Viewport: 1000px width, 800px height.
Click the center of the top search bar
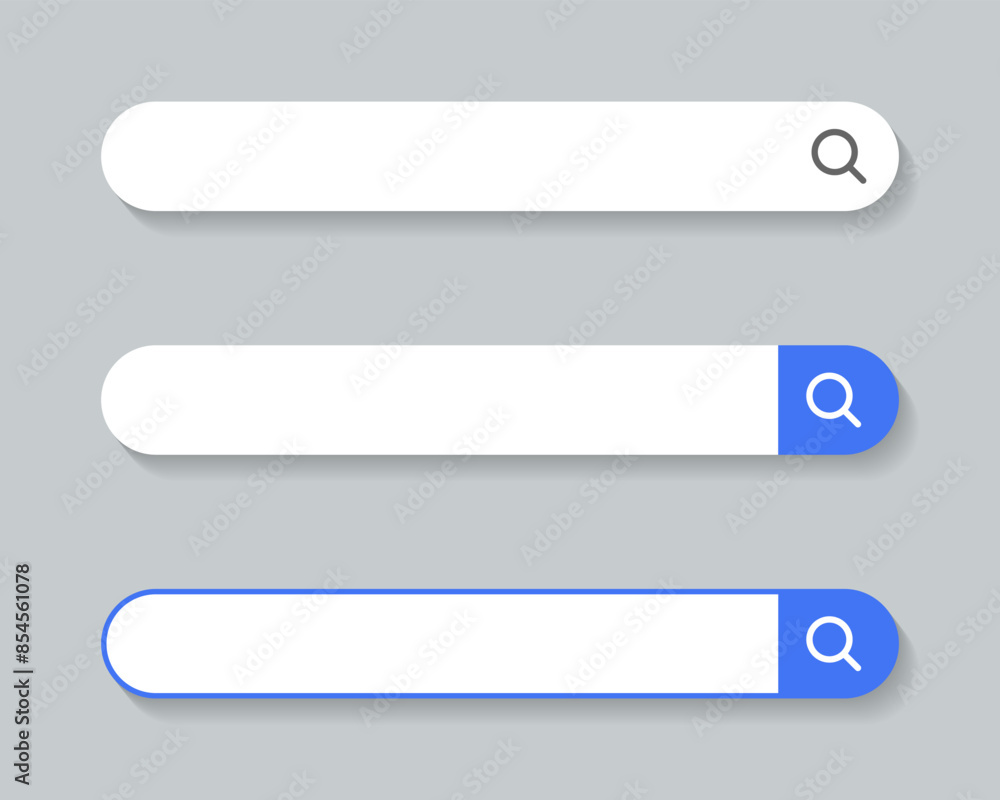point(500,156)
